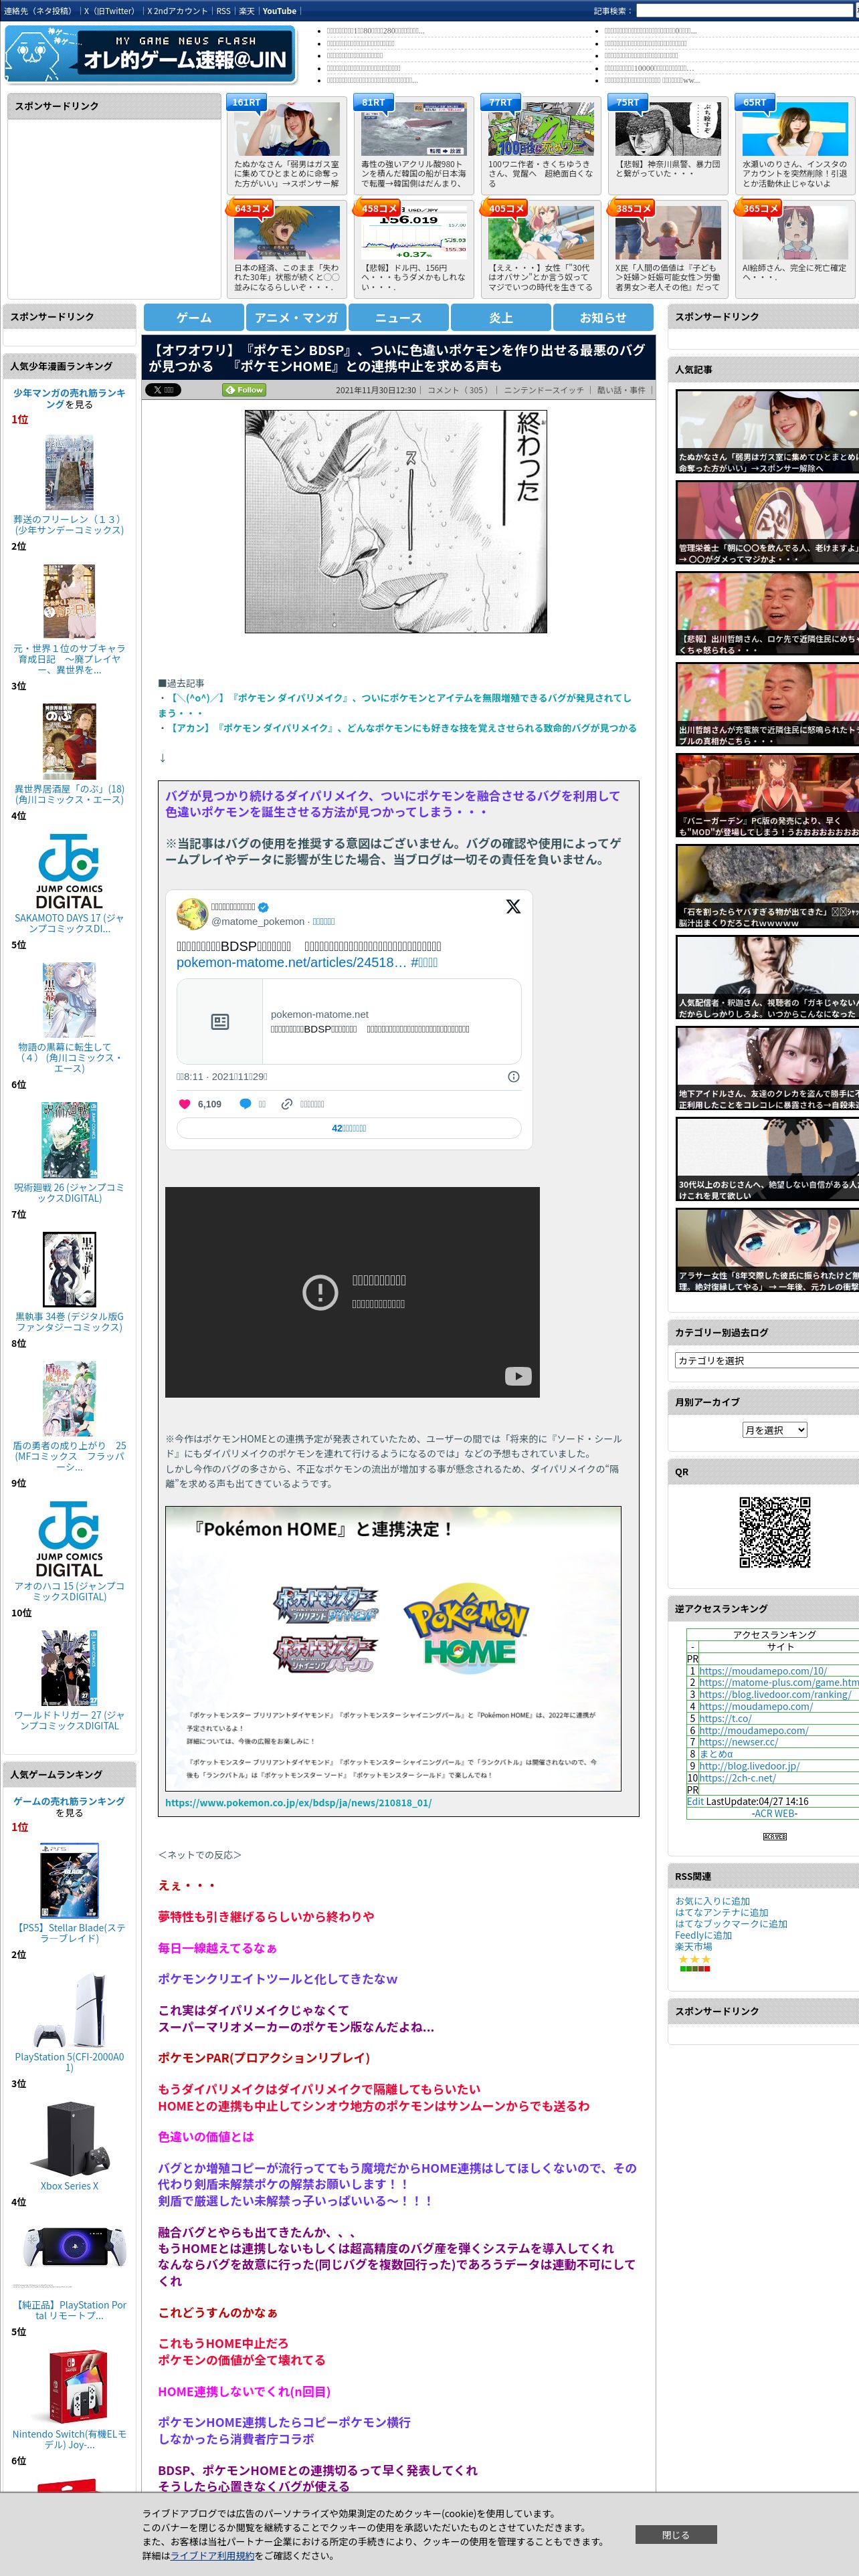Click the tweet replies read button

(x=349, y=1128)
